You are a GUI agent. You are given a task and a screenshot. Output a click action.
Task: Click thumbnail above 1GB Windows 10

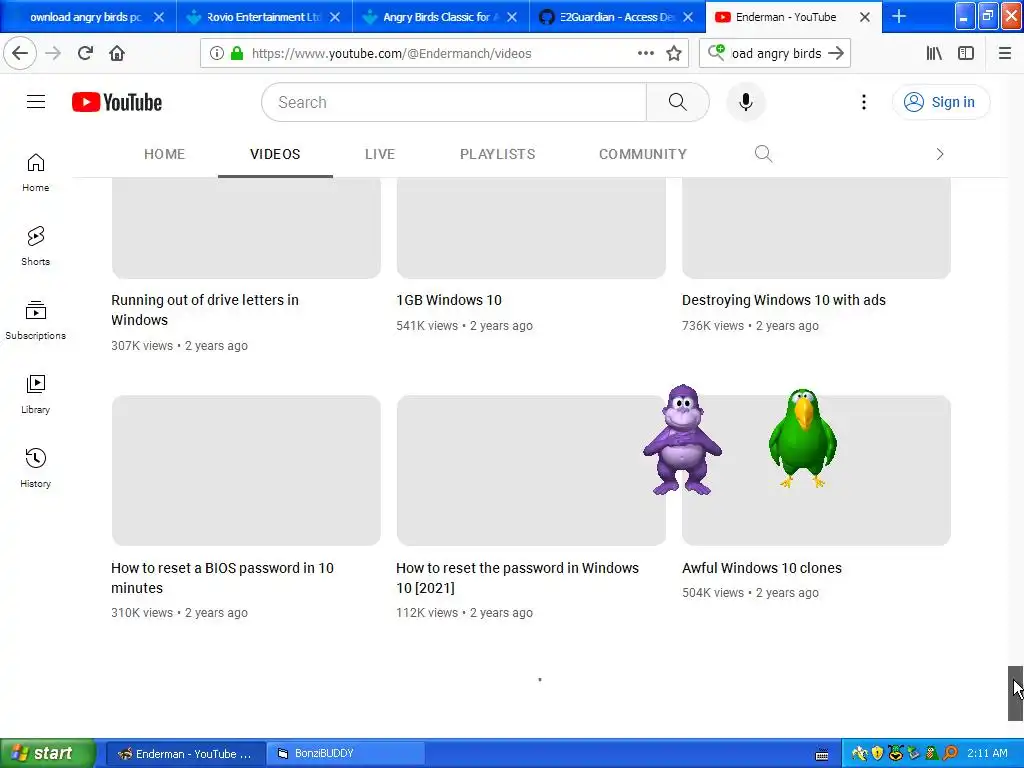pos(531,228)
